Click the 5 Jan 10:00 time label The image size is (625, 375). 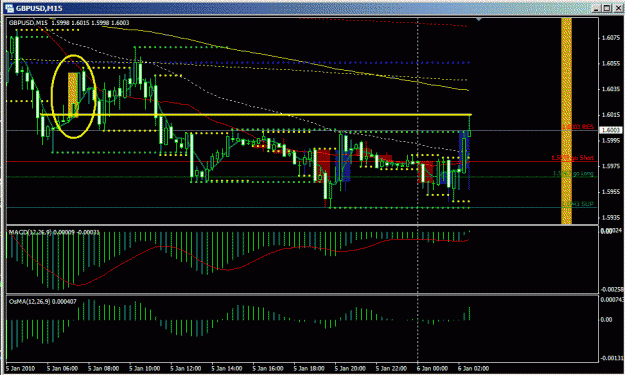pos(145,368)
